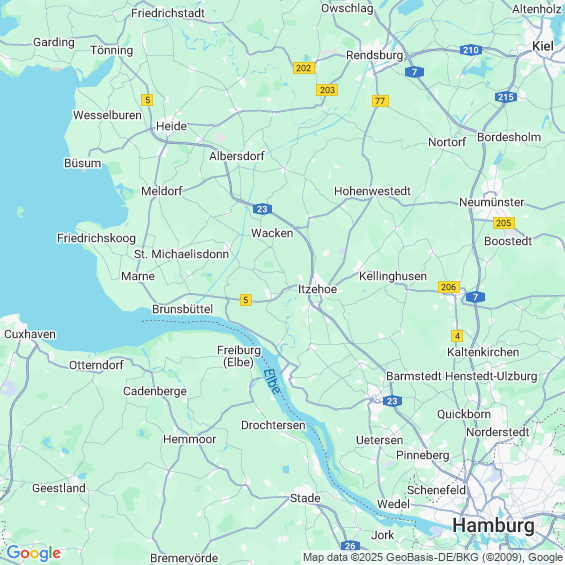Click the yellow 205 road shield near Neumünster
Viewport: 565px width, 565px height.
tap(504, 223)
